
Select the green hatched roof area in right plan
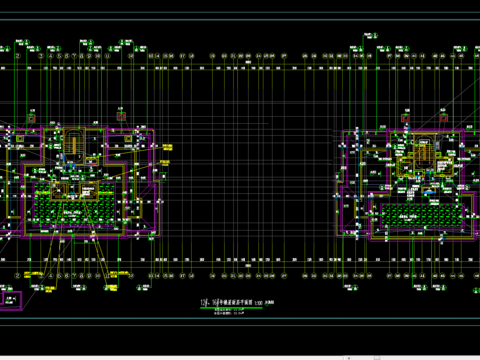click(422, 216)
